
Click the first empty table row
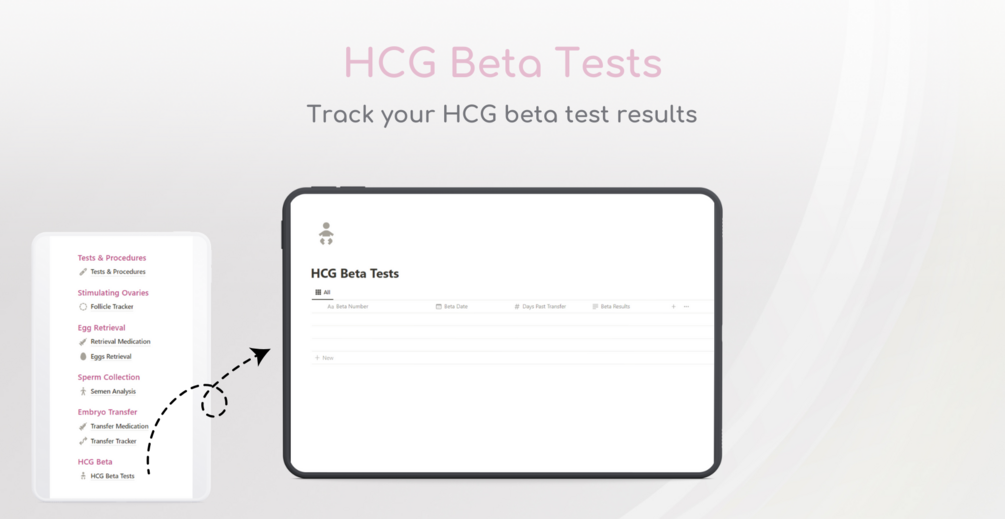(511, 320)
